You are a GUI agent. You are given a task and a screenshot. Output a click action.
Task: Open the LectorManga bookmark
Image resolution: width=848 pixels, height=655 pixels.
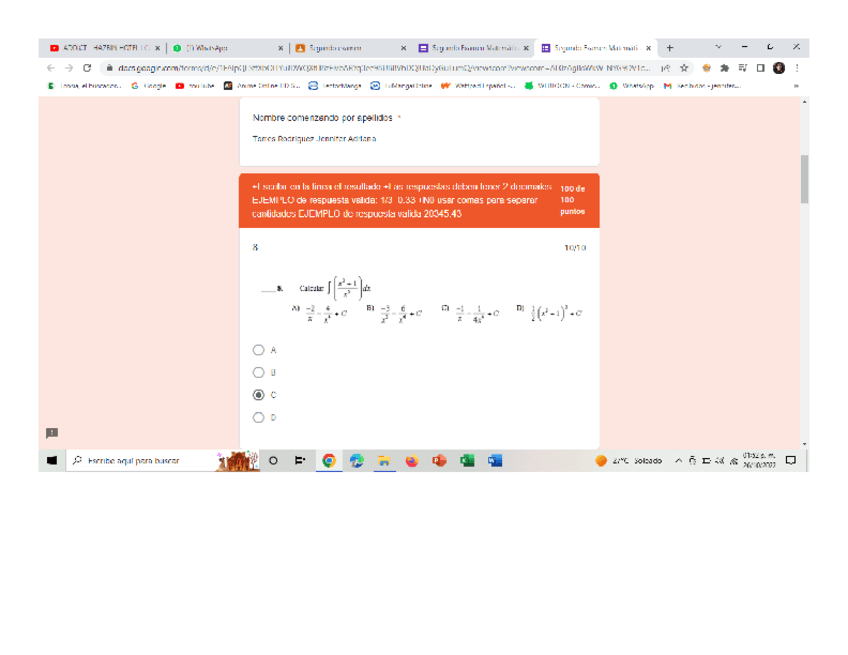coord(335,85)
